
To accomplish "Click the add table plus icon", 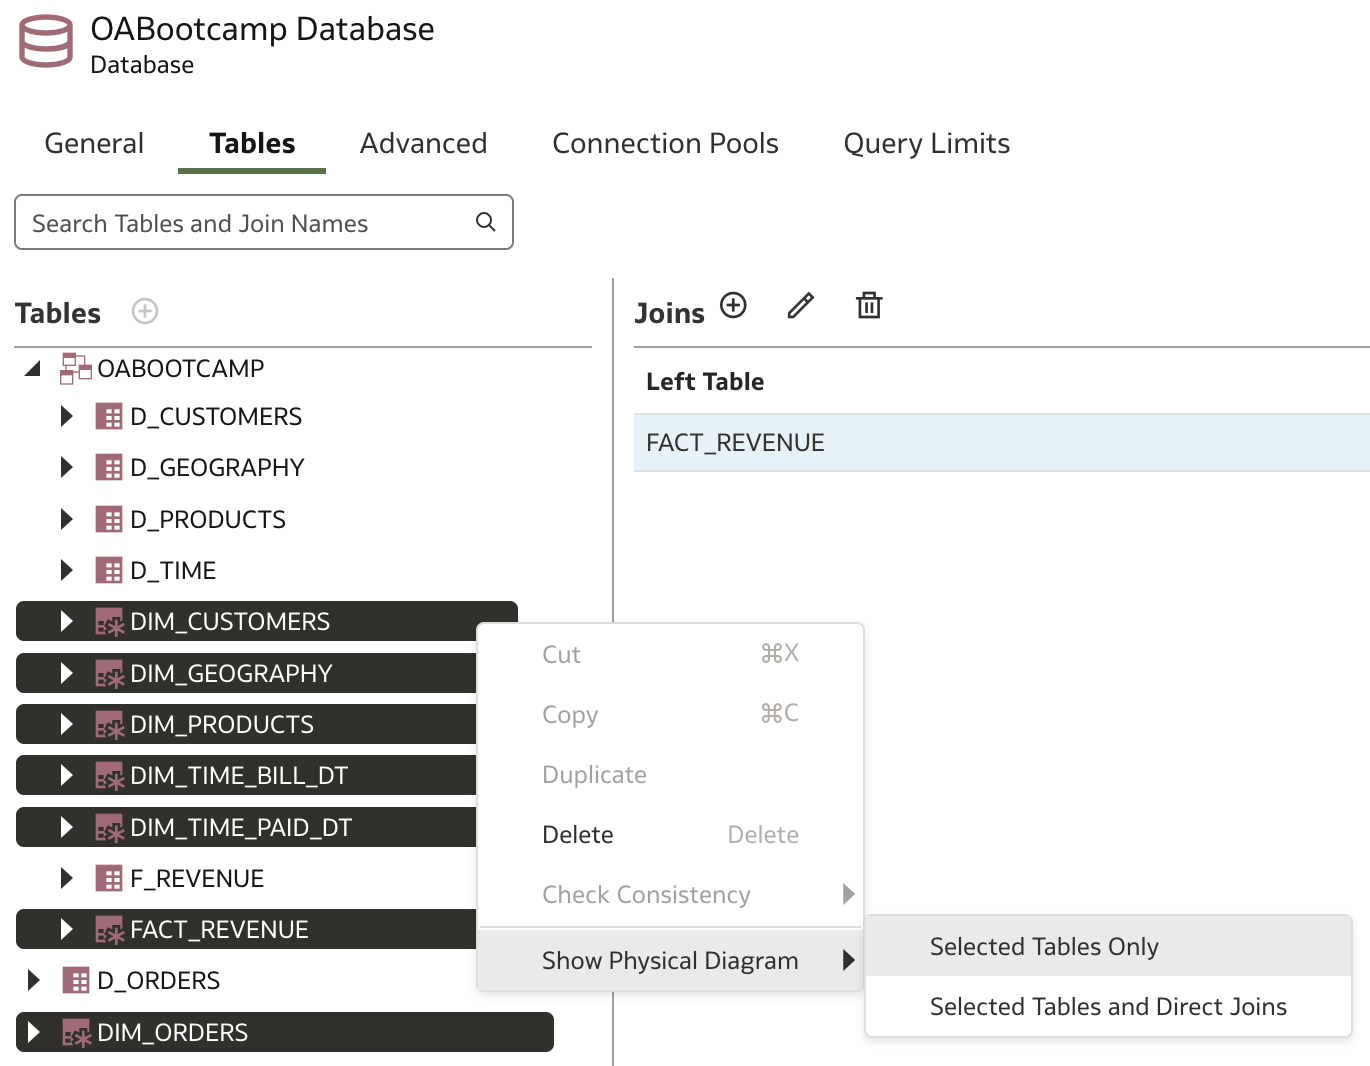I will [x=145, y=311].
